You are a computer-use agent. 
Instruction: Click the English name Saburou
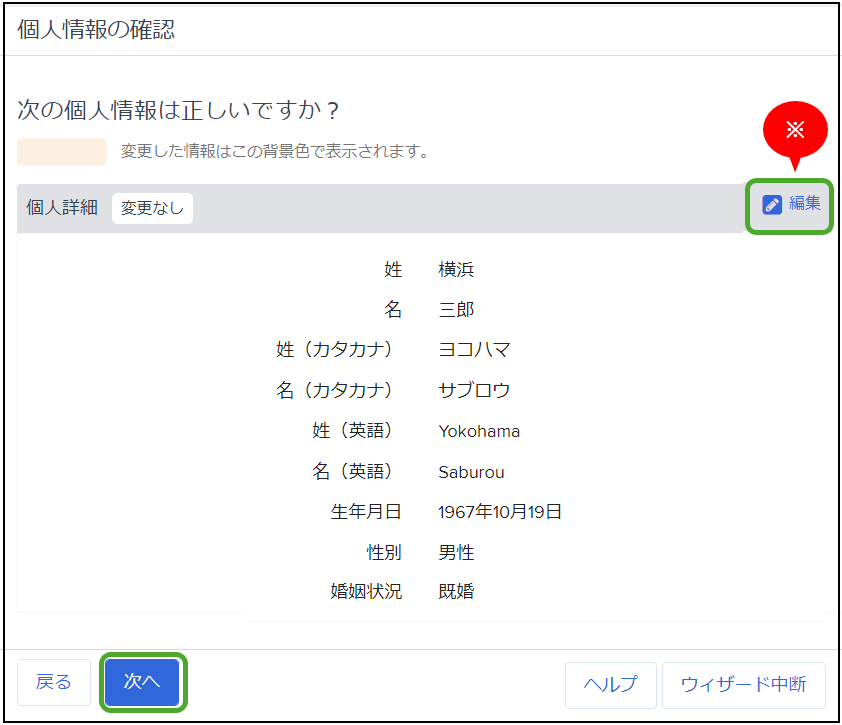[471, 472]
